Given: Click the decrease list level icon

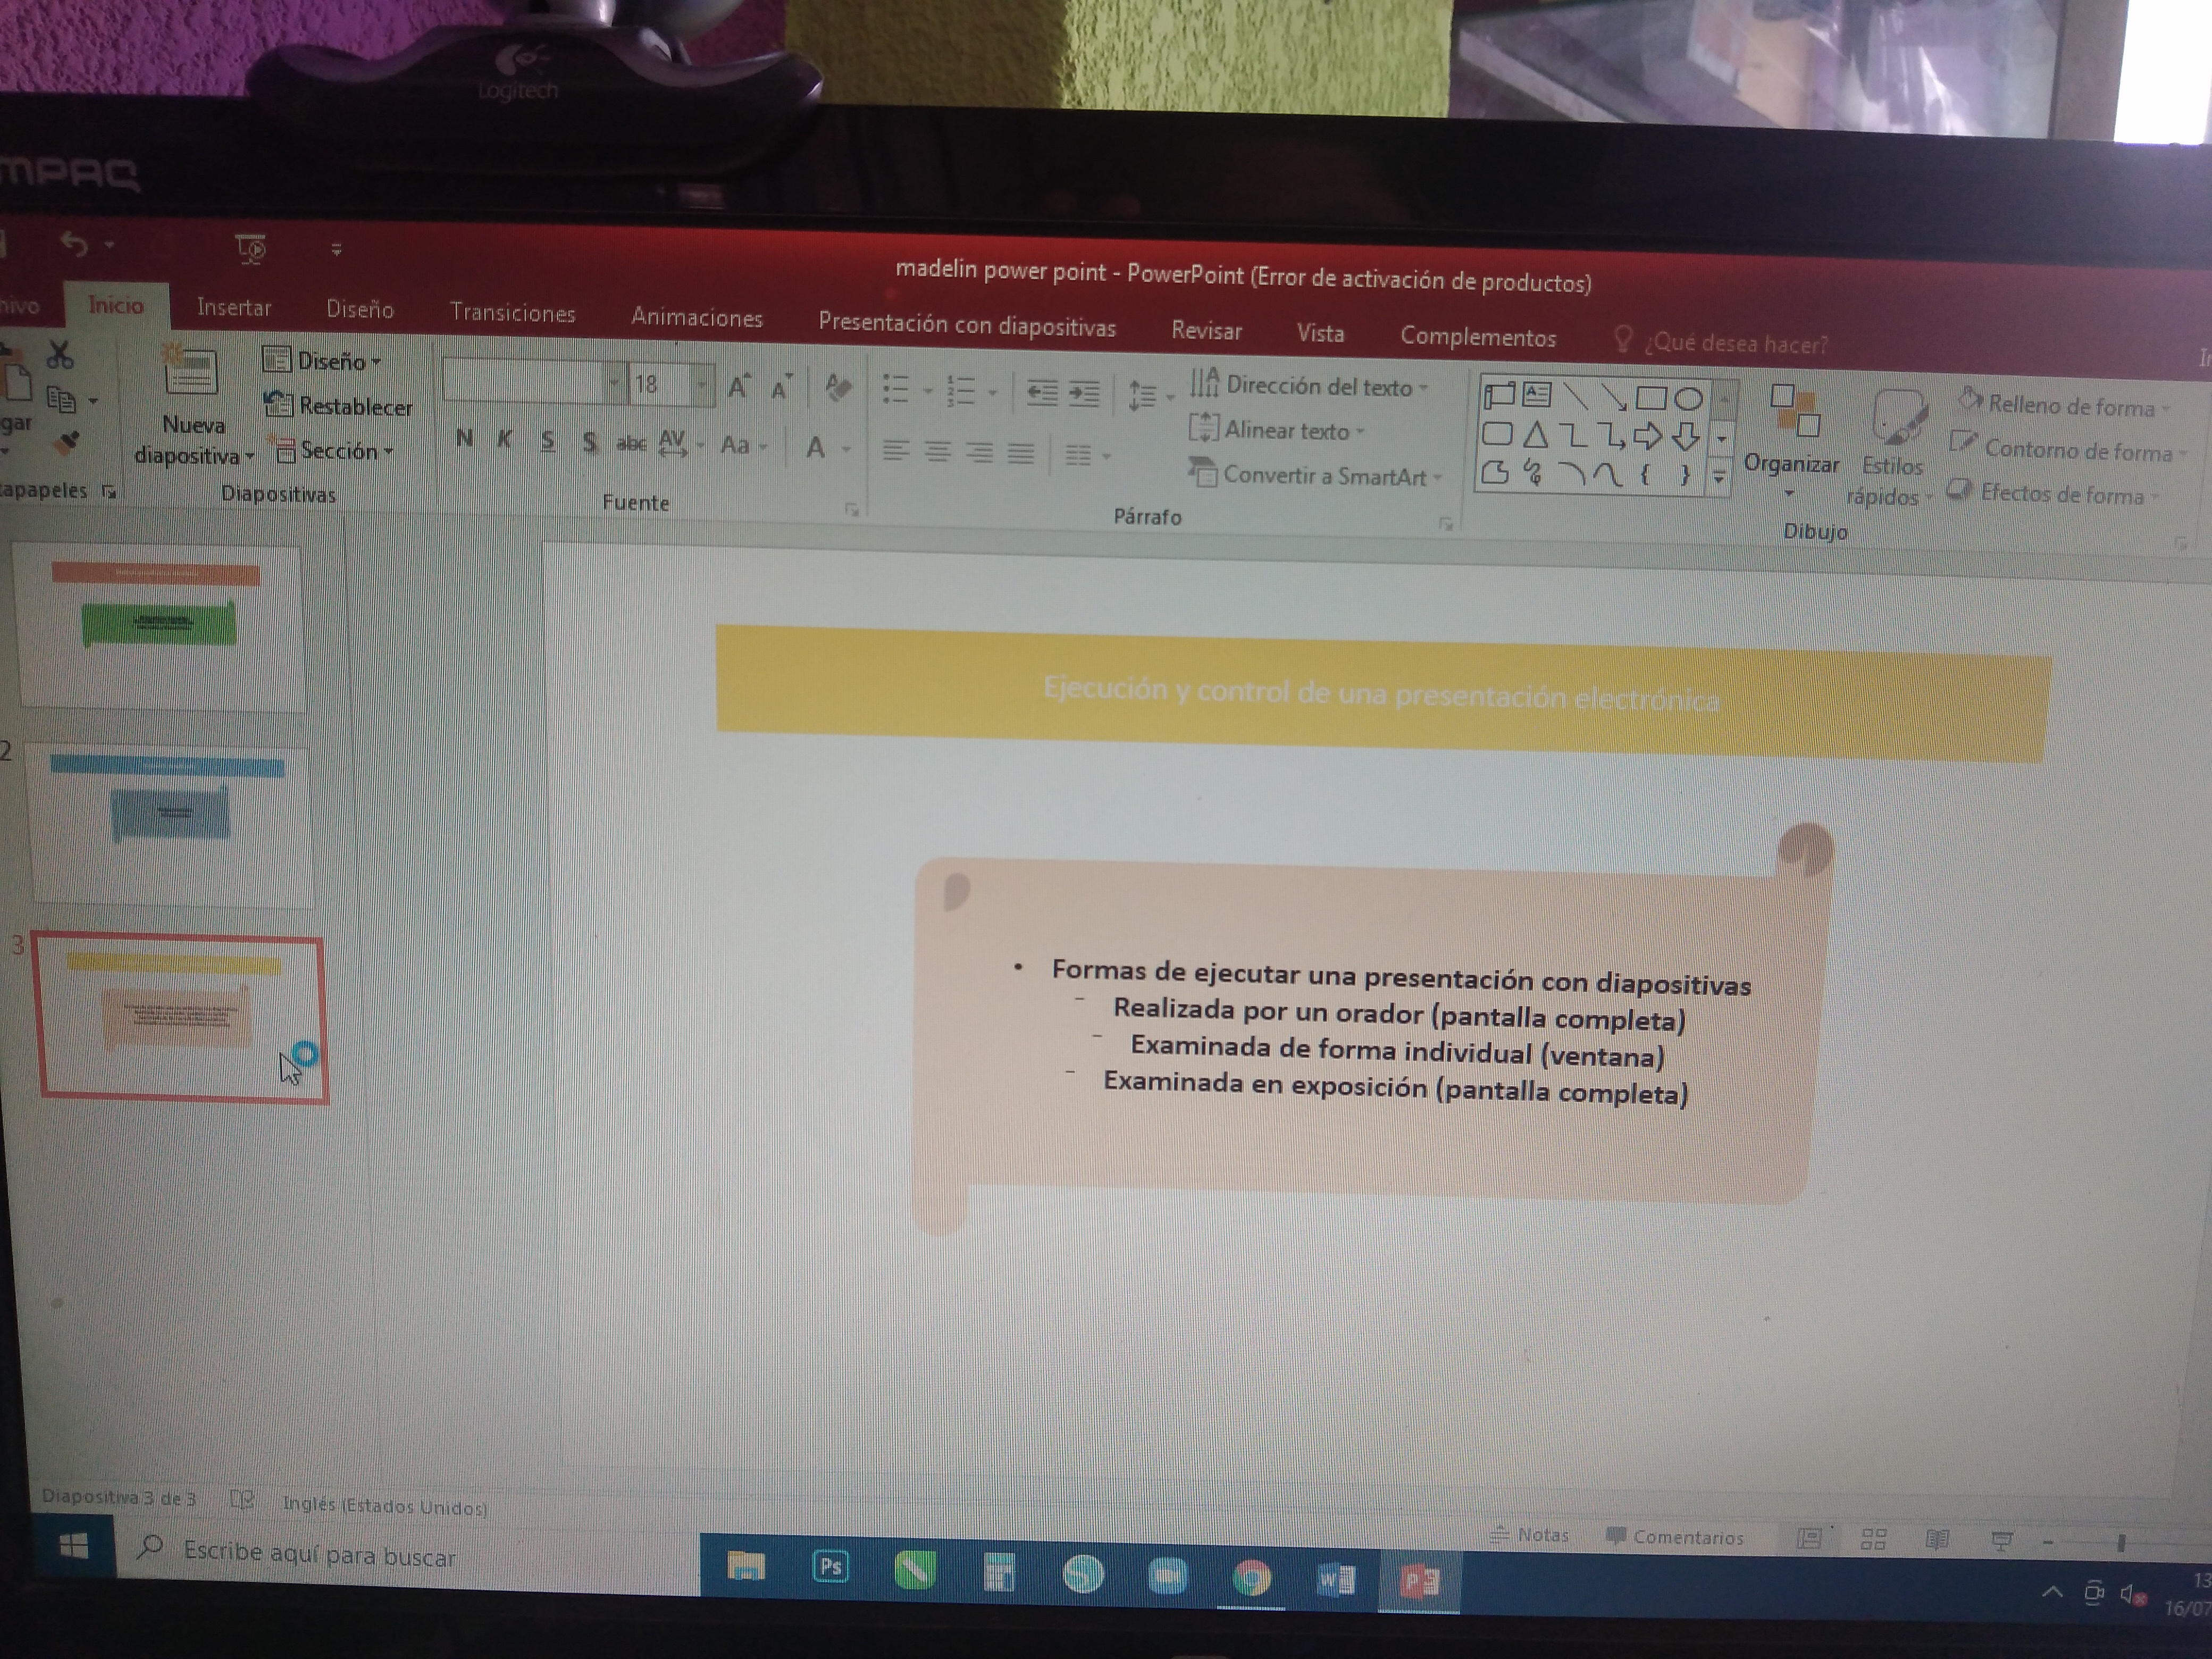Looking at the screenshot, I should [1042, 393].
